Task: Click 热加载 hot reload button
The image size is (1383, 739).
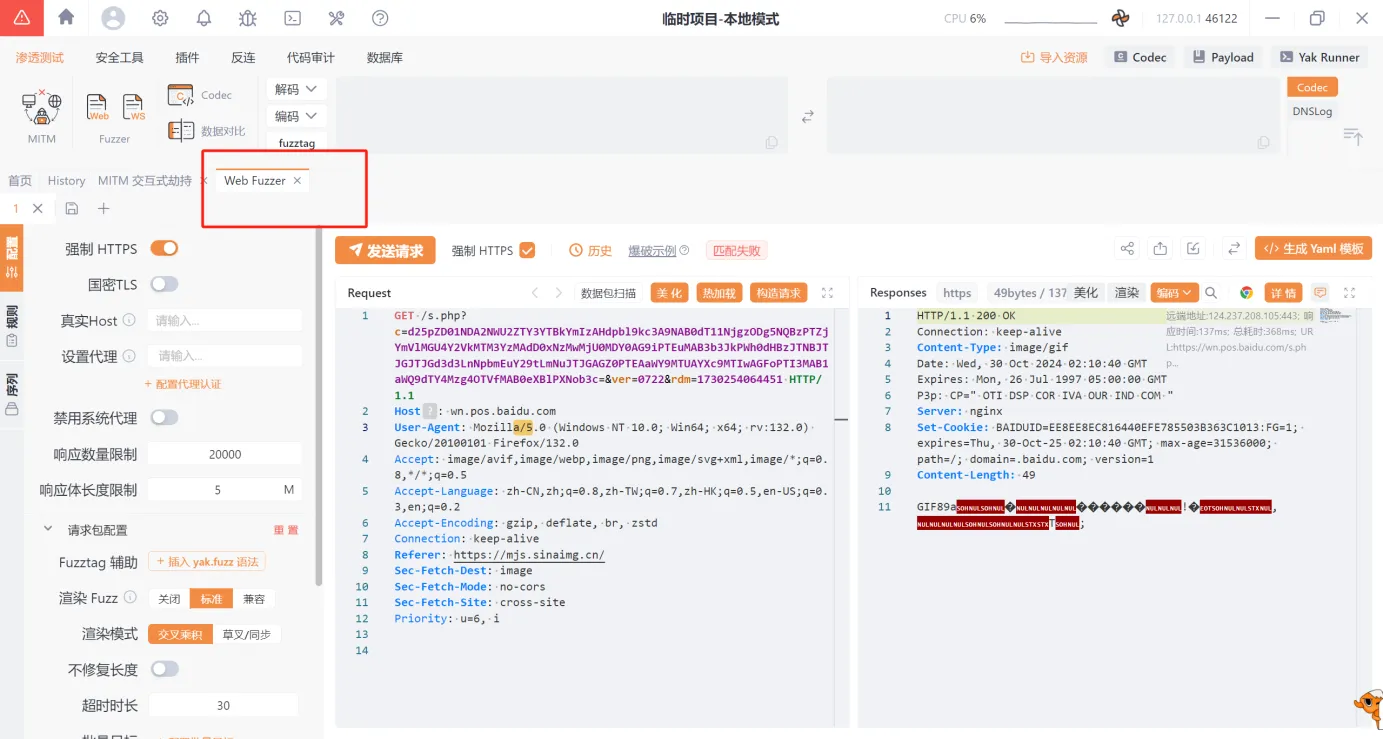Action: pos(719,293)
